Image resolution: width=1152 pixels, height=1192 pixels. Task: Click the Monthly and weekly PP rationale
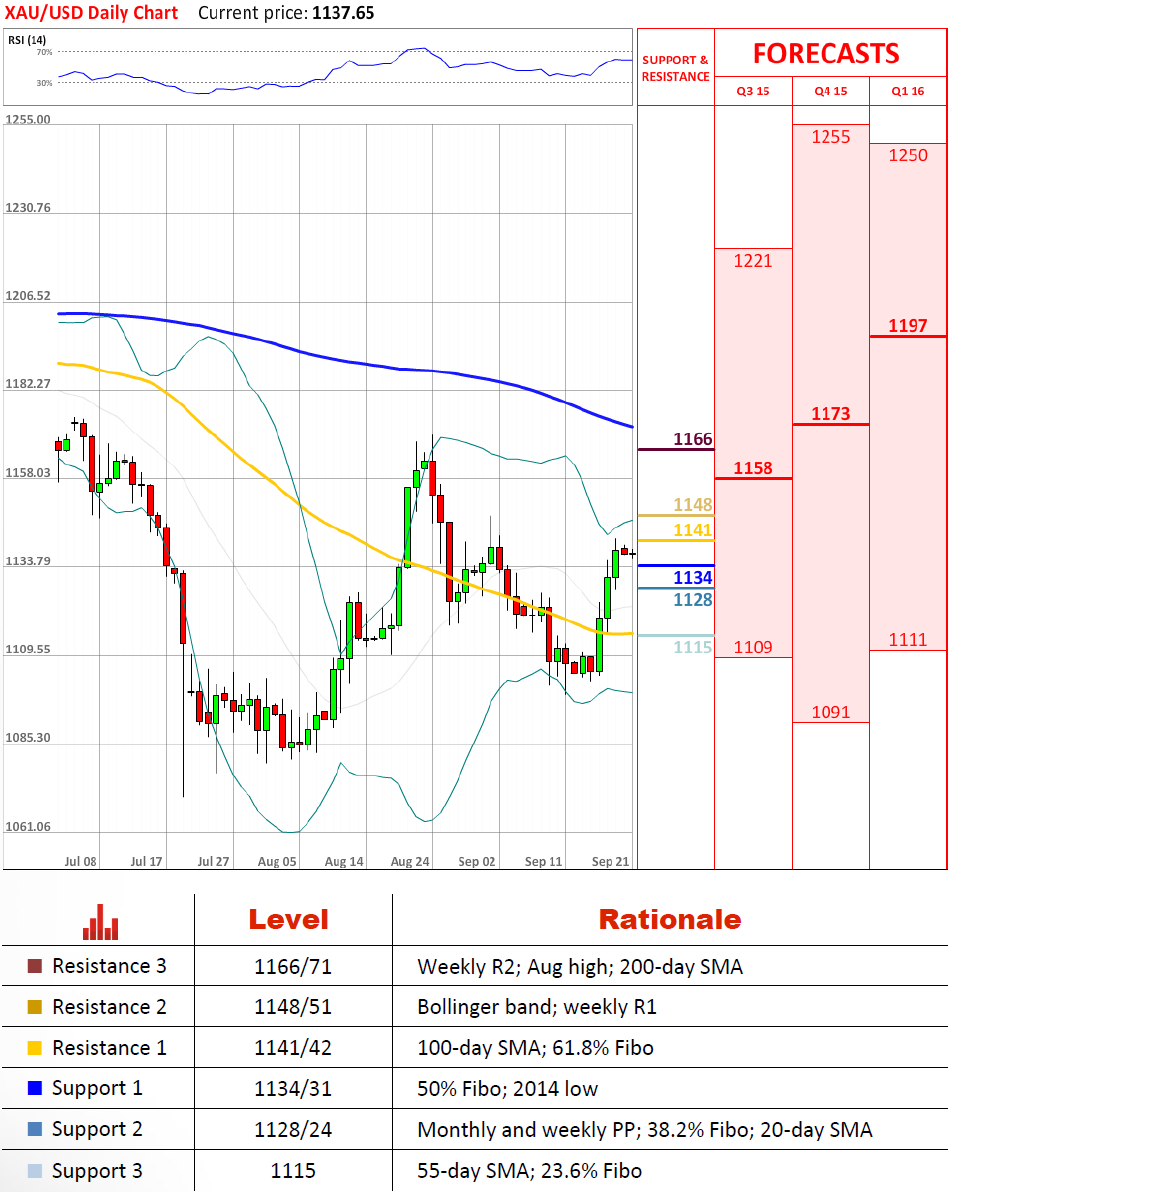click(645, 1130)
